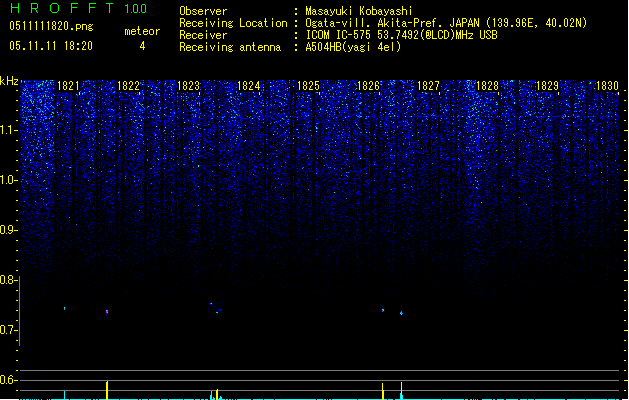Click the meteor echo before 1827
Screen dimensions: 629x400
[x=401, y=313]
